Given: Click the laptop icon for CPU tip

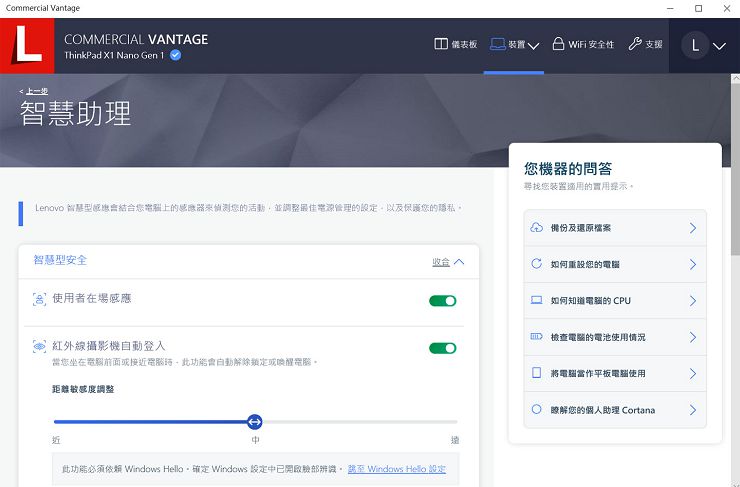Looking at the screenshot, I should [x=537, y=300].
